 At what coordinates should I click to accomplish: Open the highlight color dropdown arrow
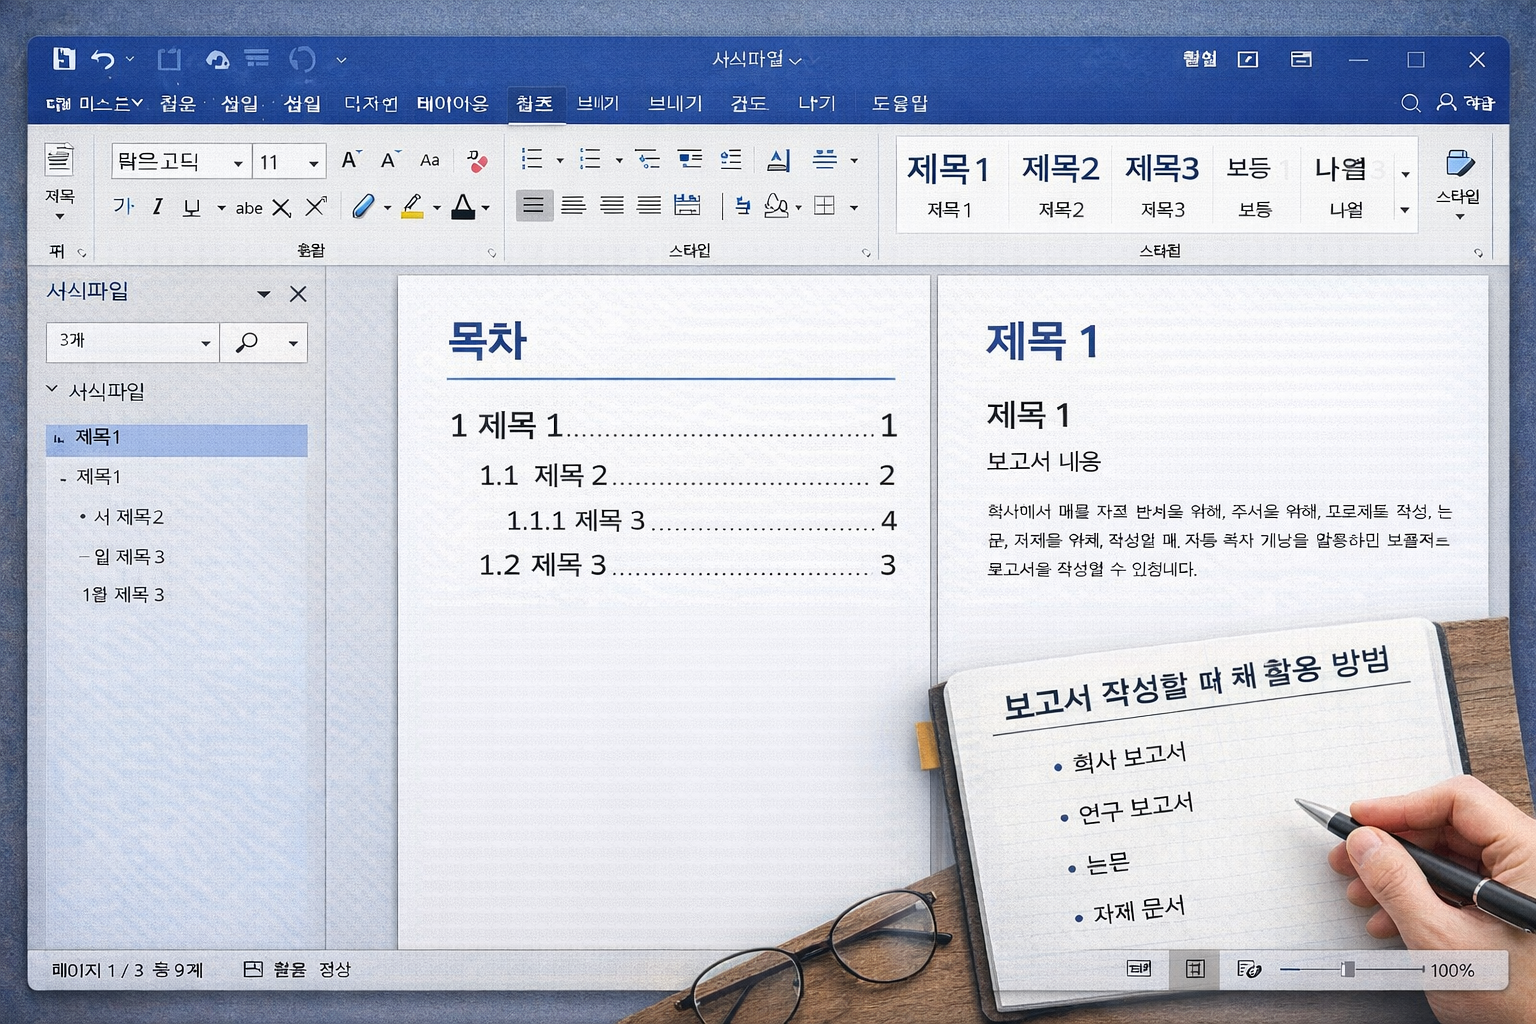[x=436, y=208]
